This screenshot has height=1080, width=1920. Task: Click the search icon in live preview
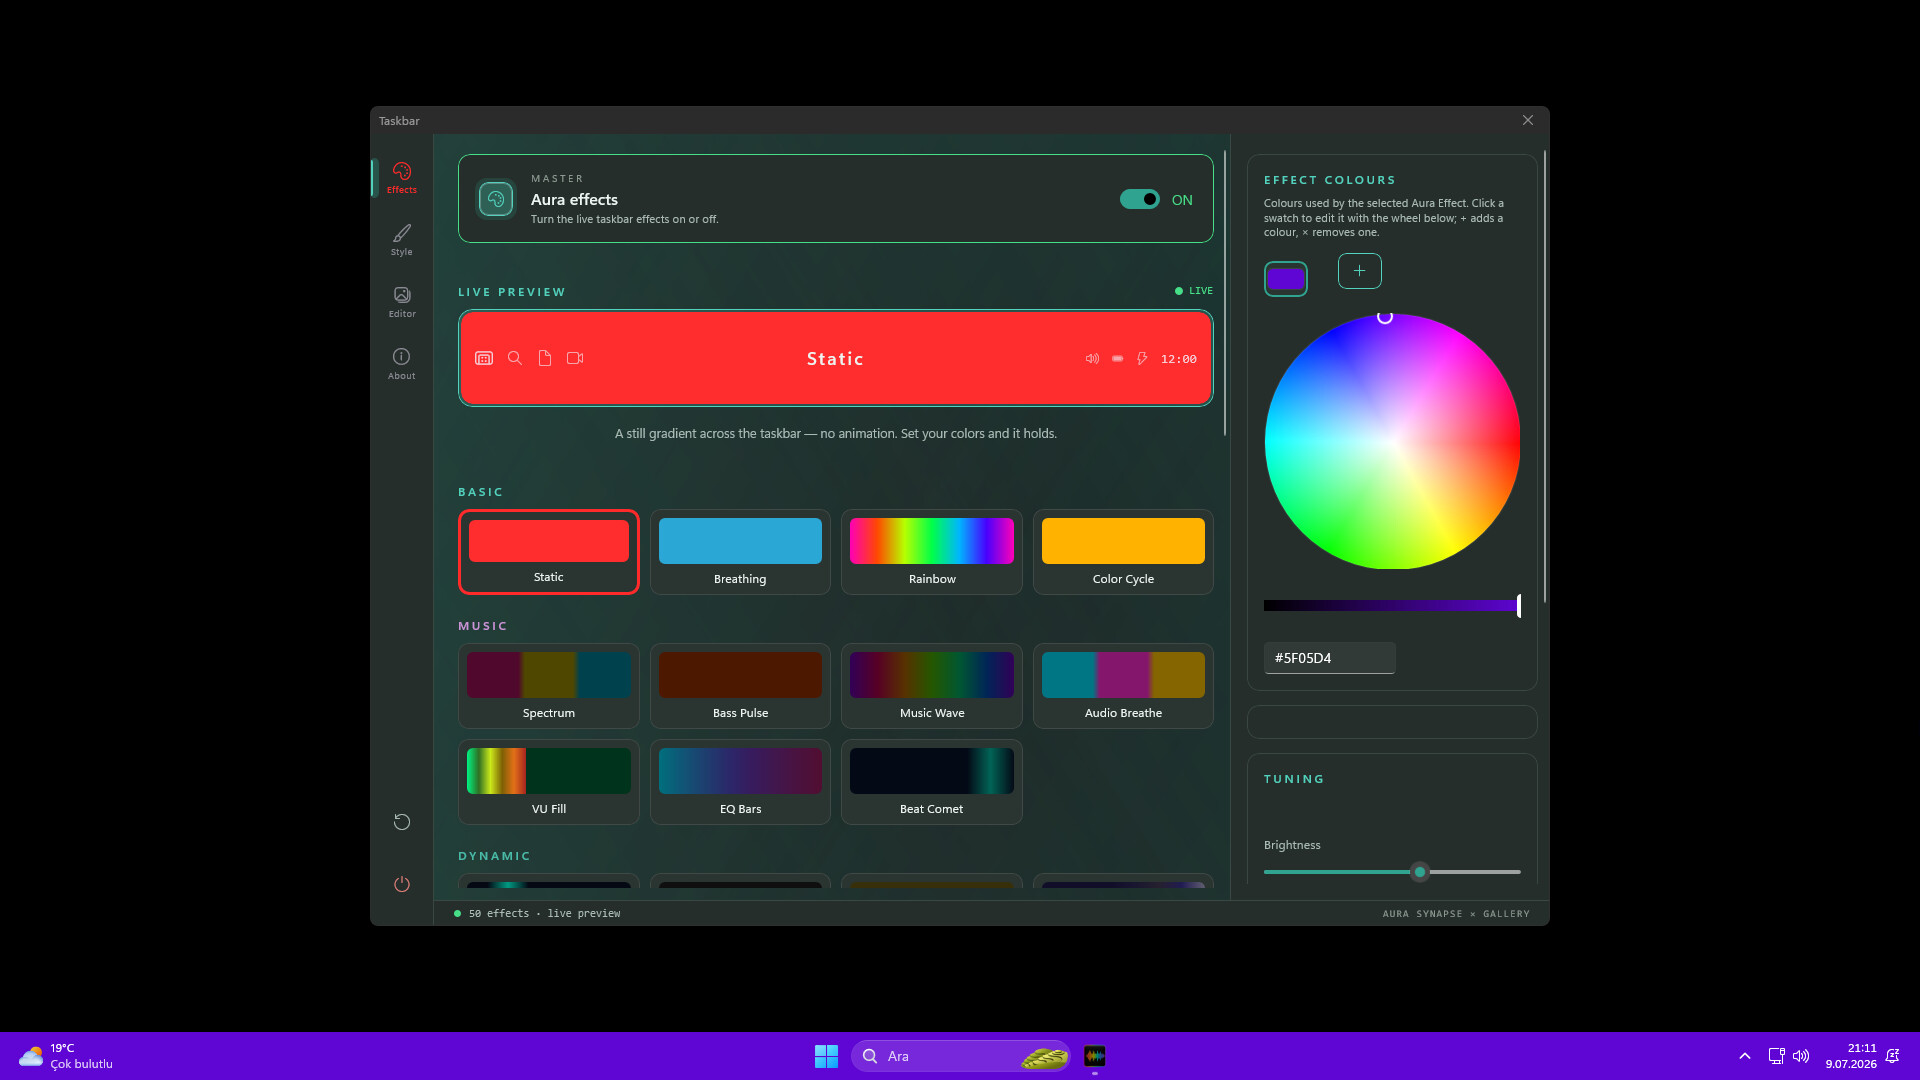pyautogui.click(x=515, y=358)
